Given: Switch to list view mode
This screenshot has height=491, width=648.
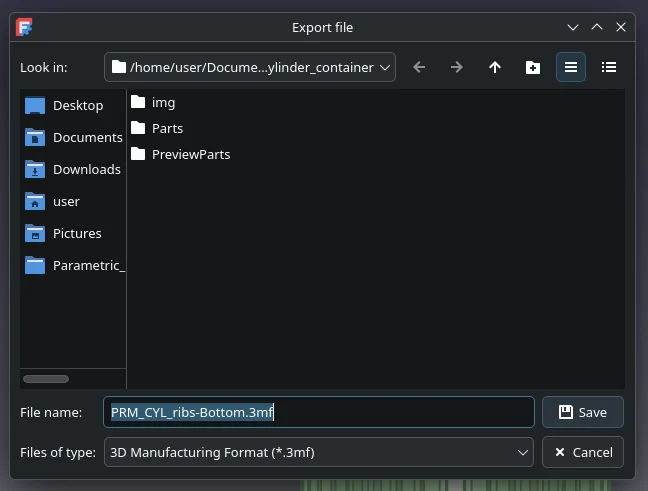Looking at the screenshot, I should click(571, 67).
